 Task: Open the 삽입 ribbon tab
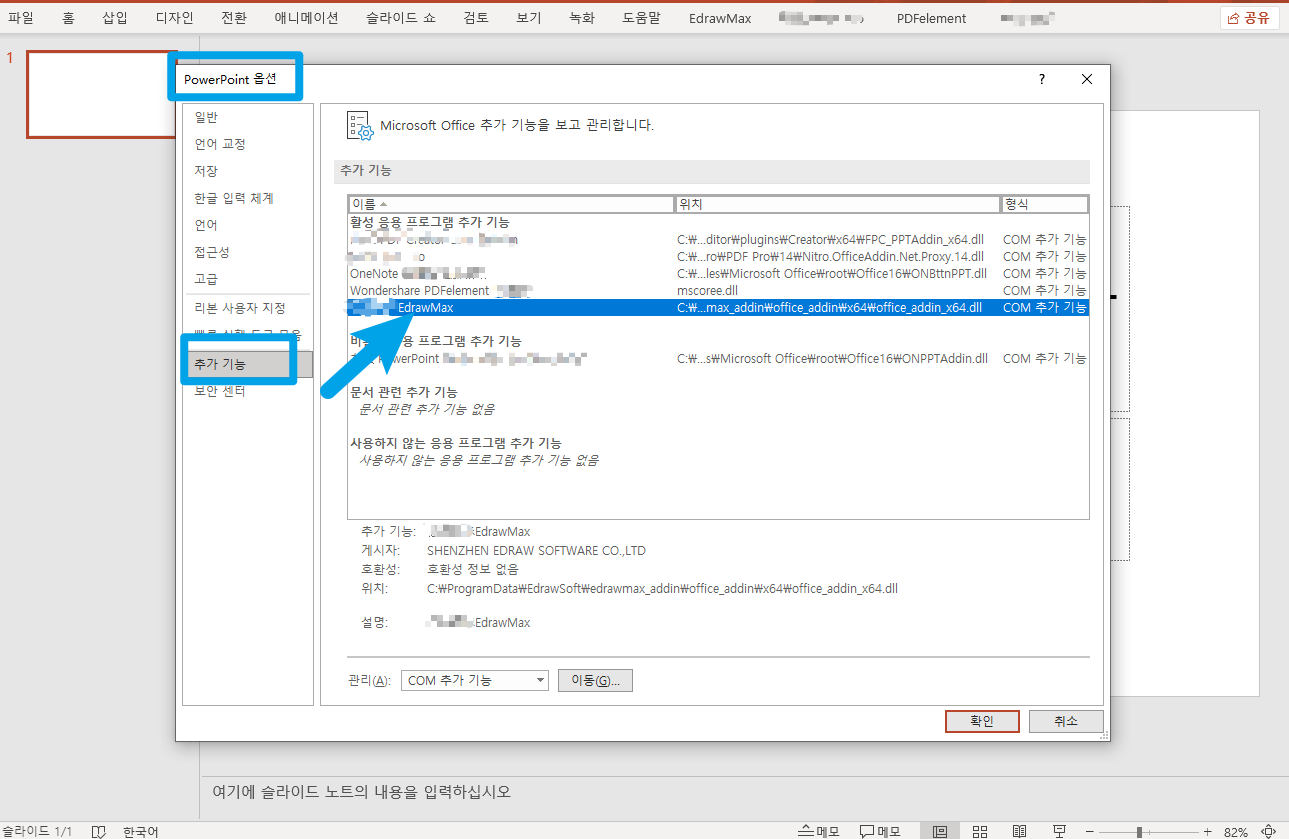click(115, 18)
